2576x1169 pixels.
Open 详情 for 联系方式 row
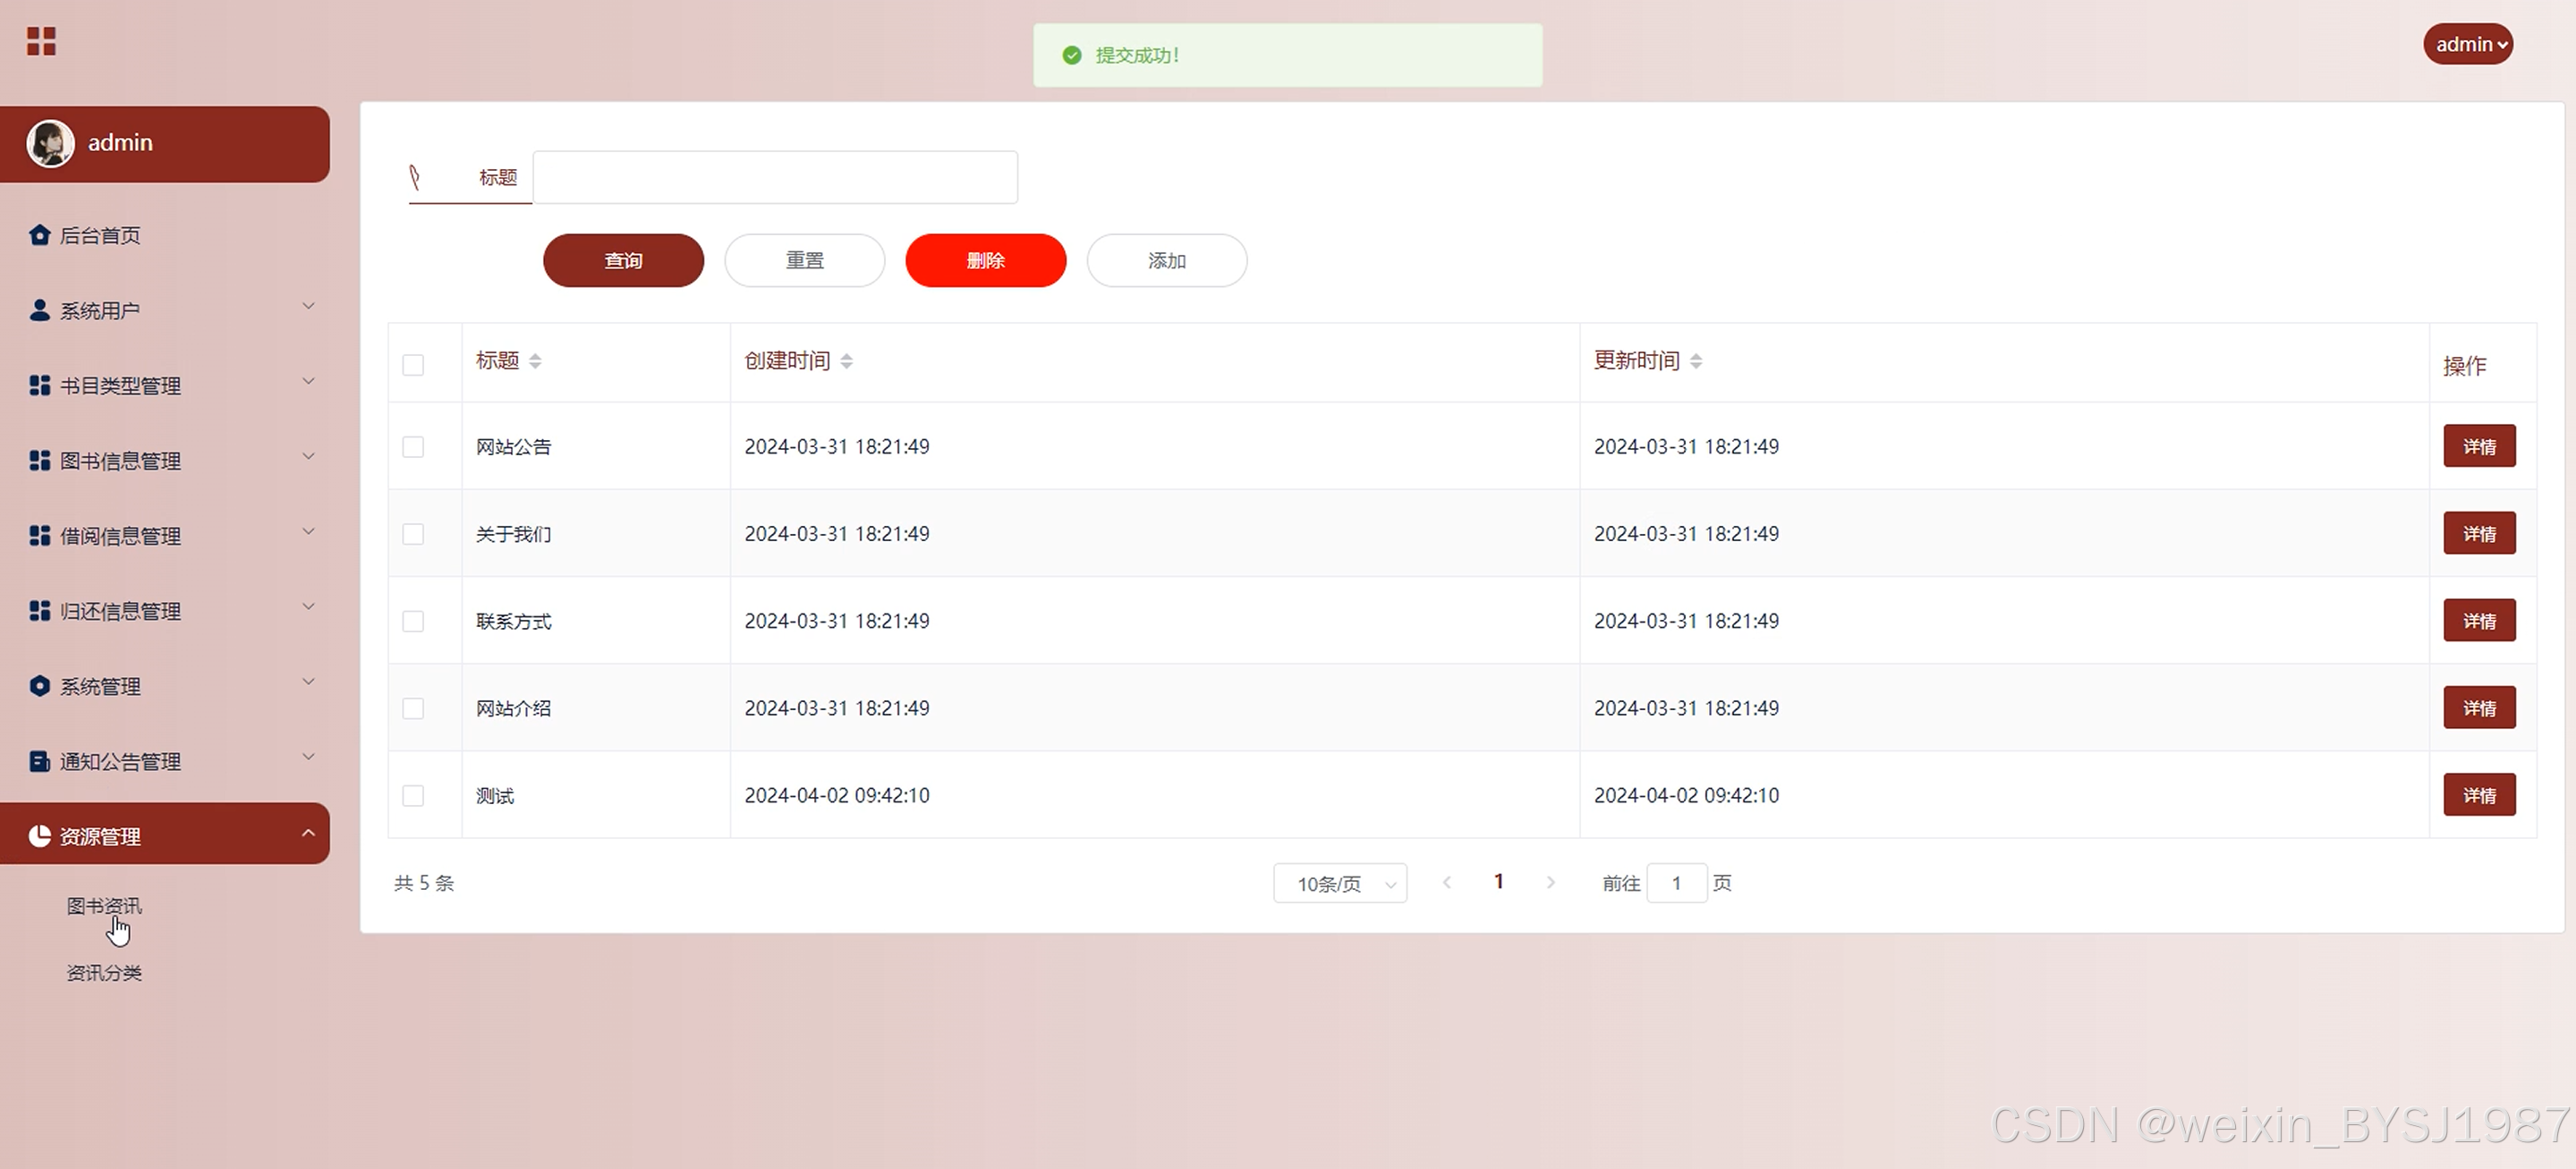pos(2479,621)
